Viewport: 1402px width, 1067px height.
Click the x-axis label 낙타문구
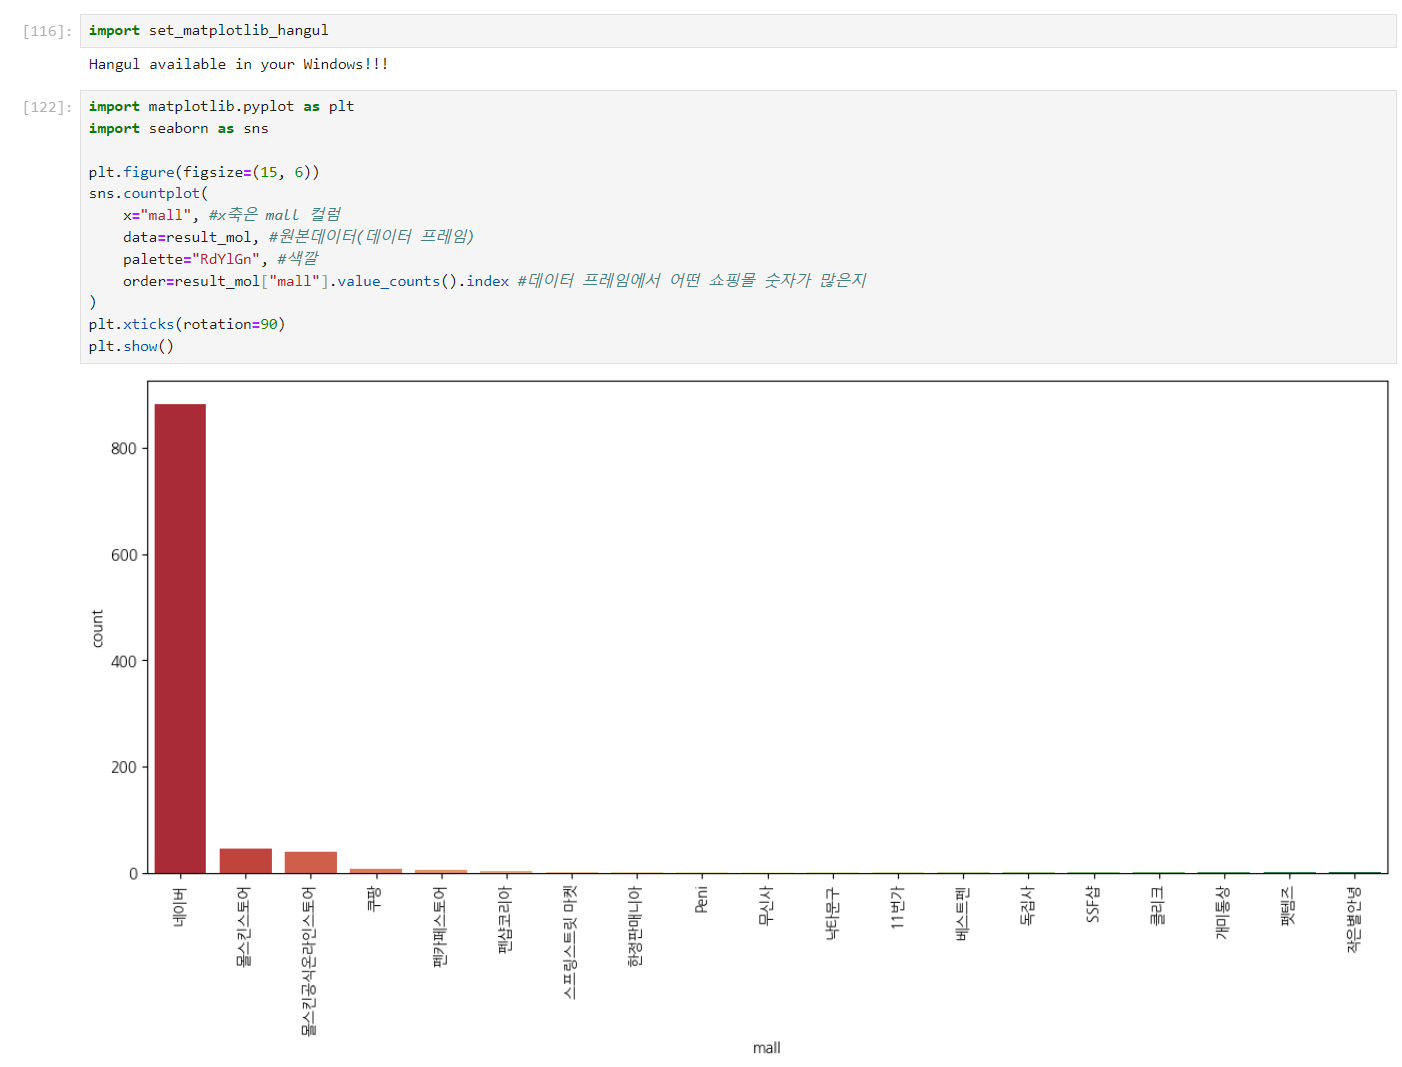831,913
